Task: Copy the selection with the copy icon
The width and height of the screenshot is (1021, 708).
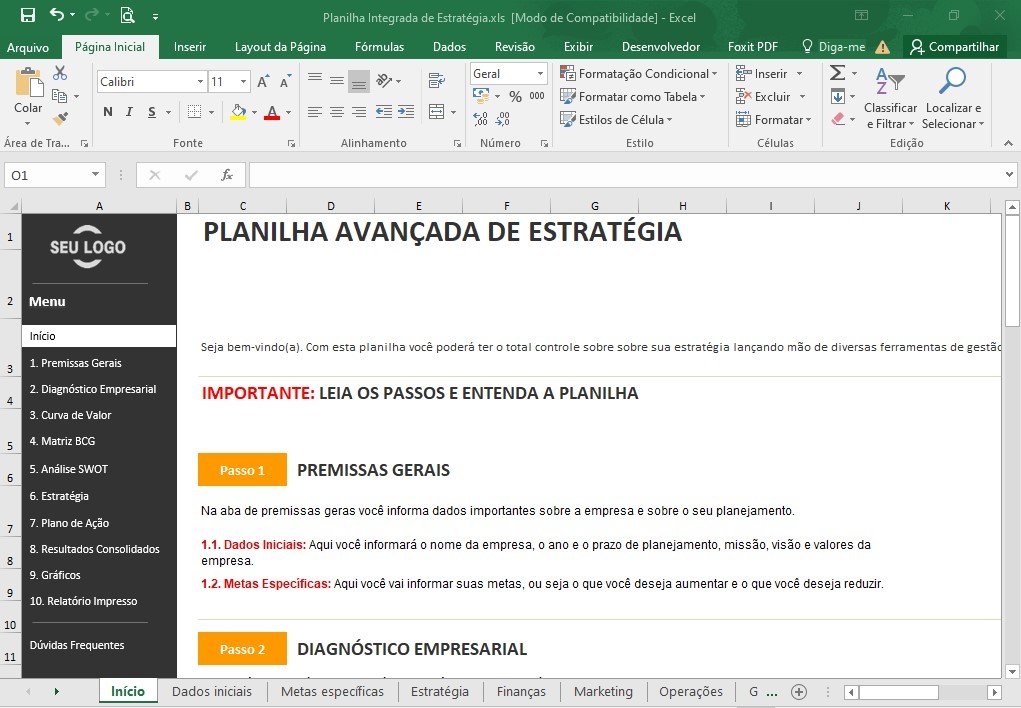Action: 59,96
